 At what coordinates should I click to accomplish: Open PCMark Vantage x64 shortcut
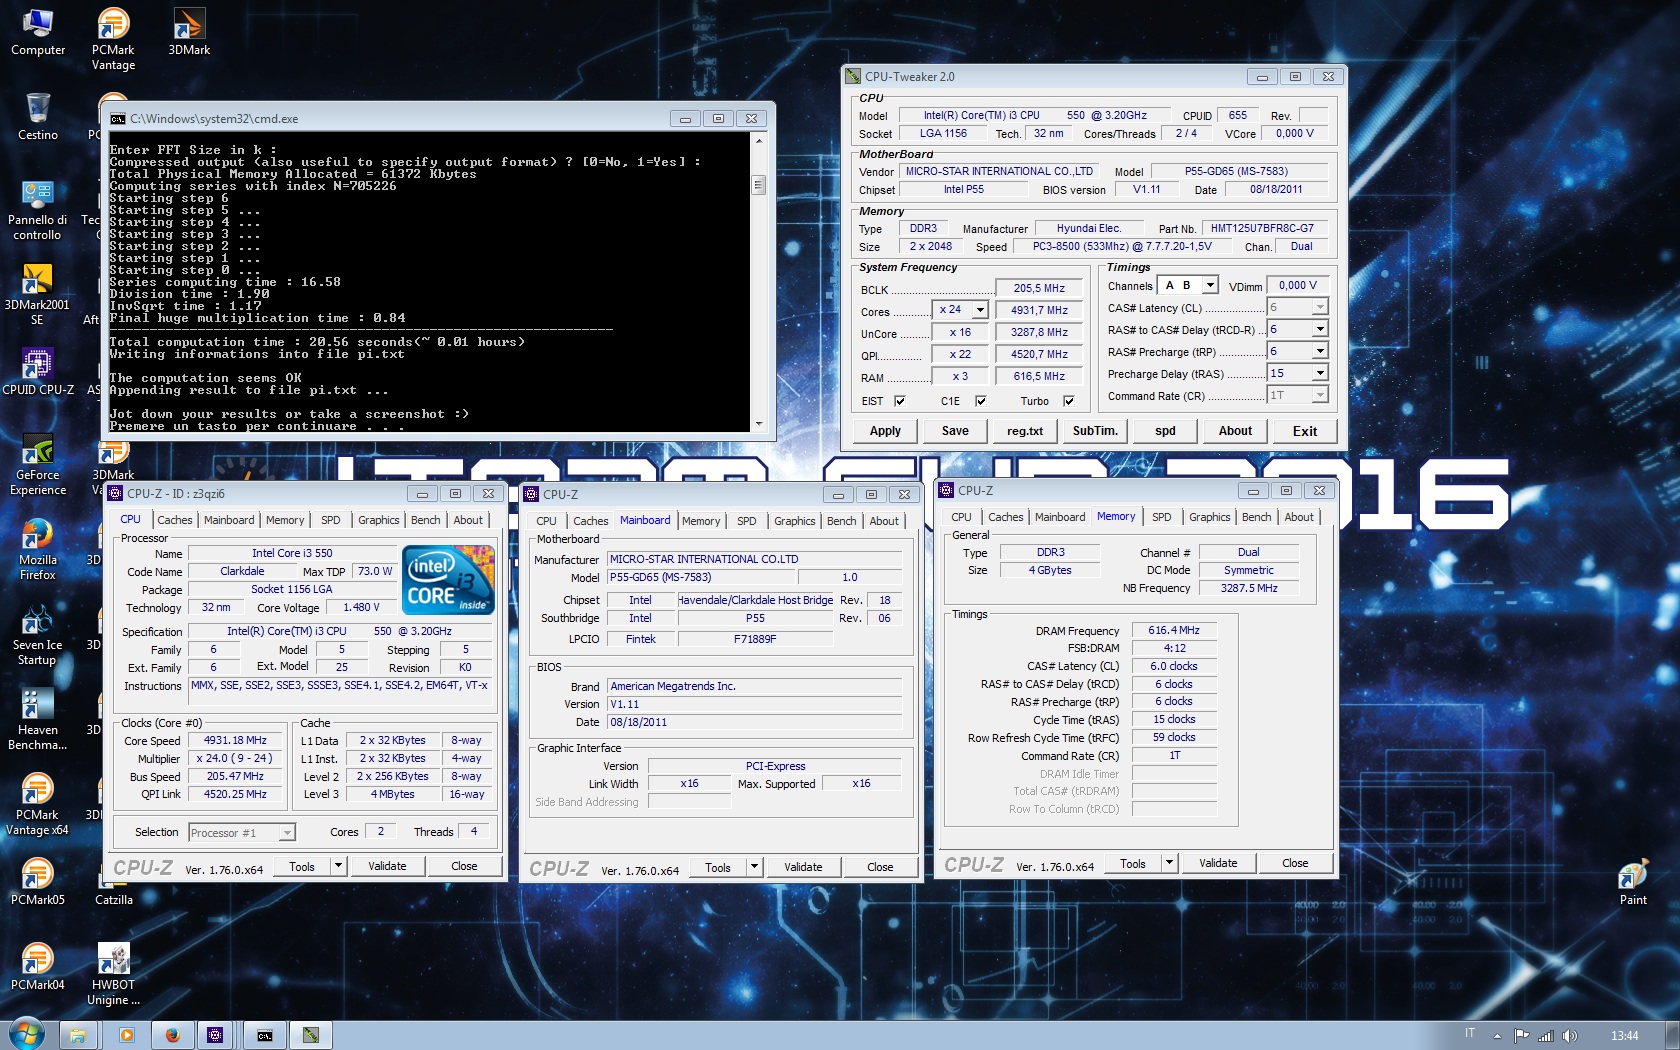click(x=38, y=806)
